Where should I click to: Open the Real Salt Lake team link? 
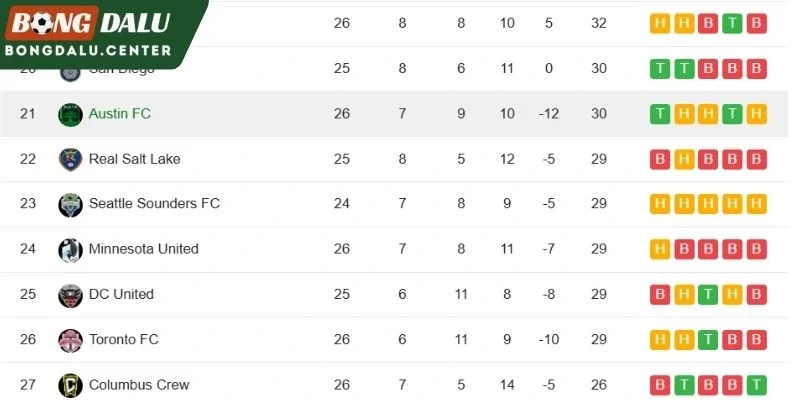coord(135,159)
